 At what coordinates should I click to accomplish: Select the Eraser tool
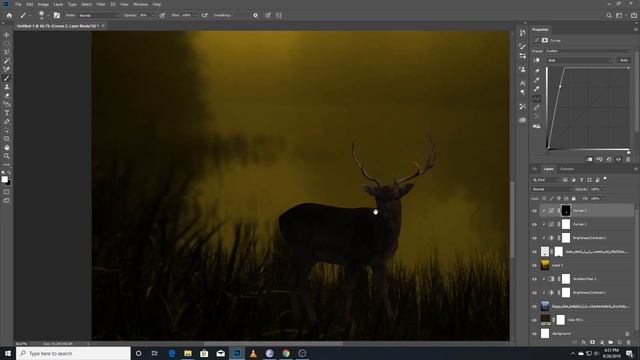coord(7,95)
